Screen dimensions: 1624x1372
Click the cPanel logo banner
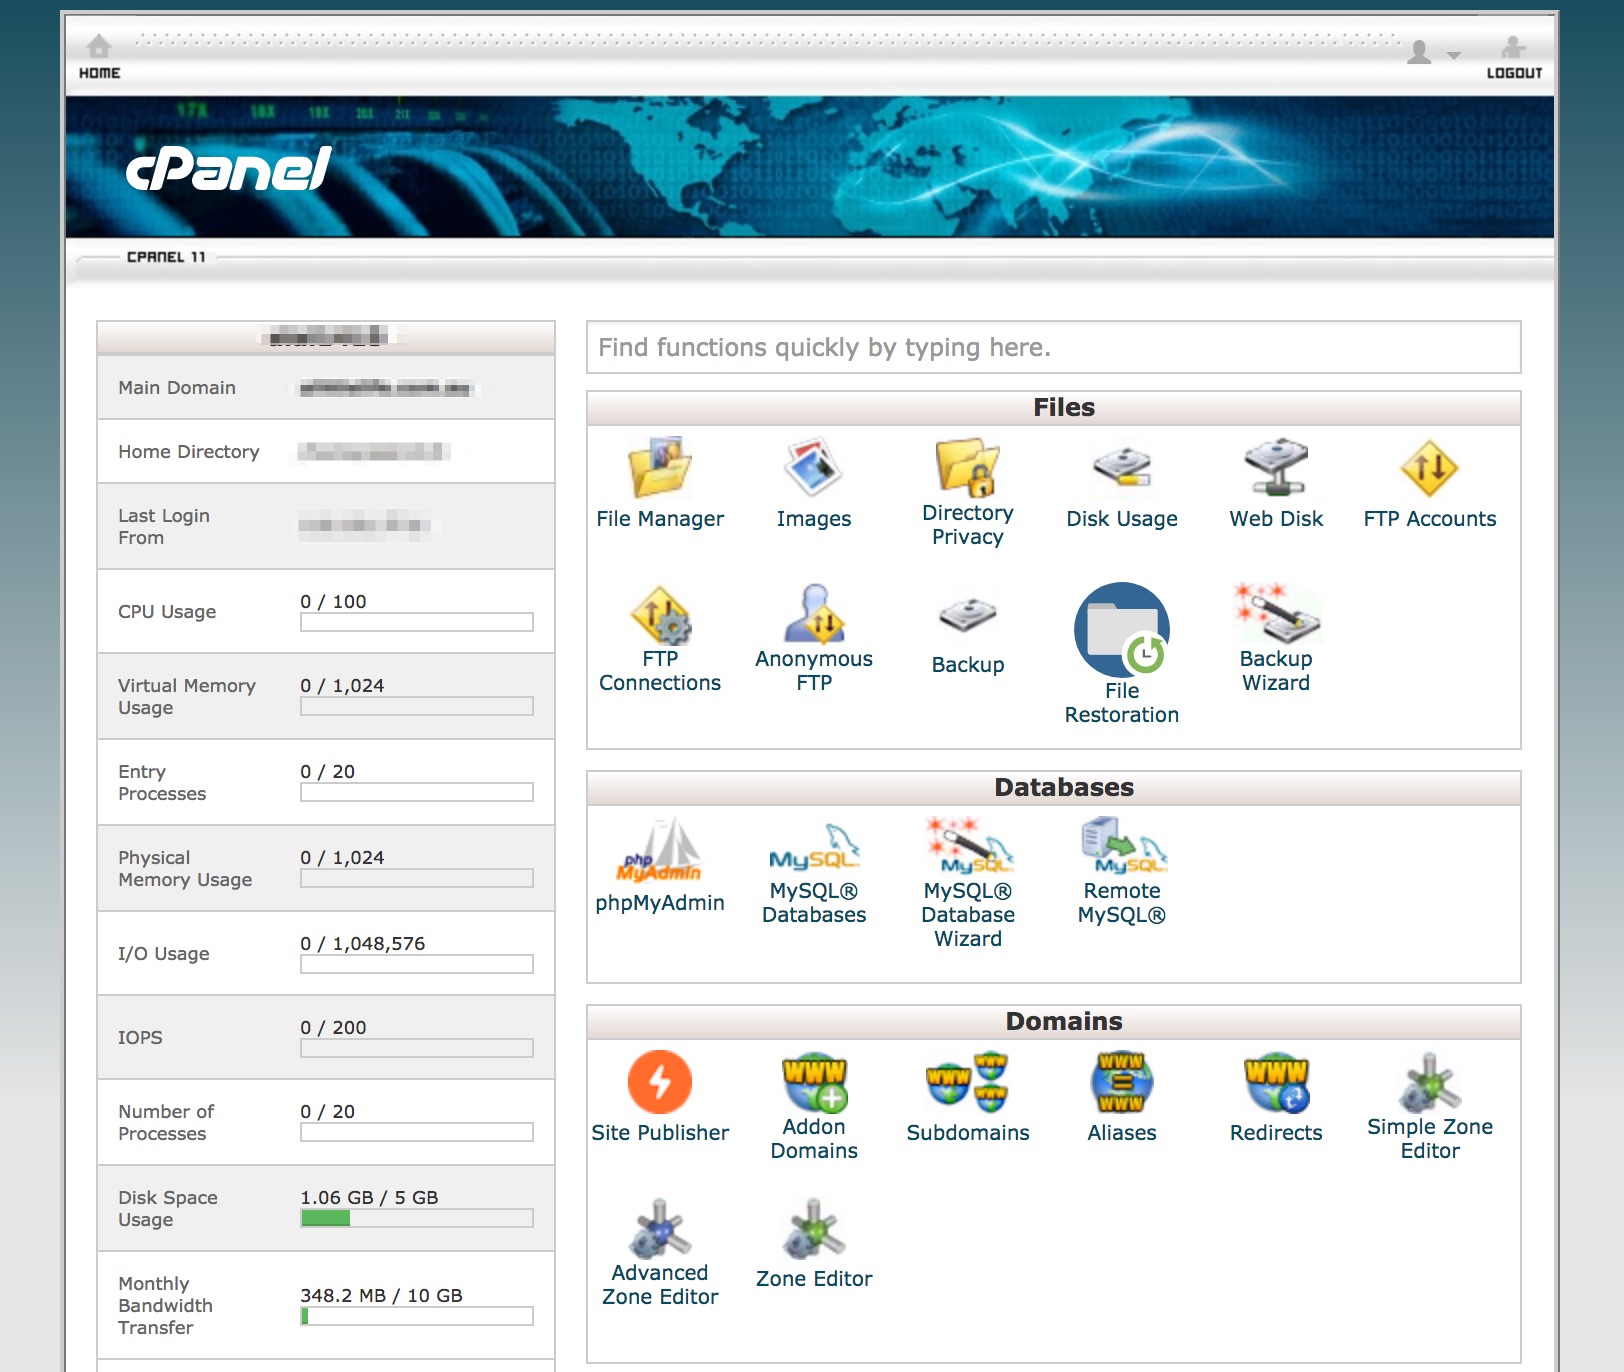coord(228,169)
